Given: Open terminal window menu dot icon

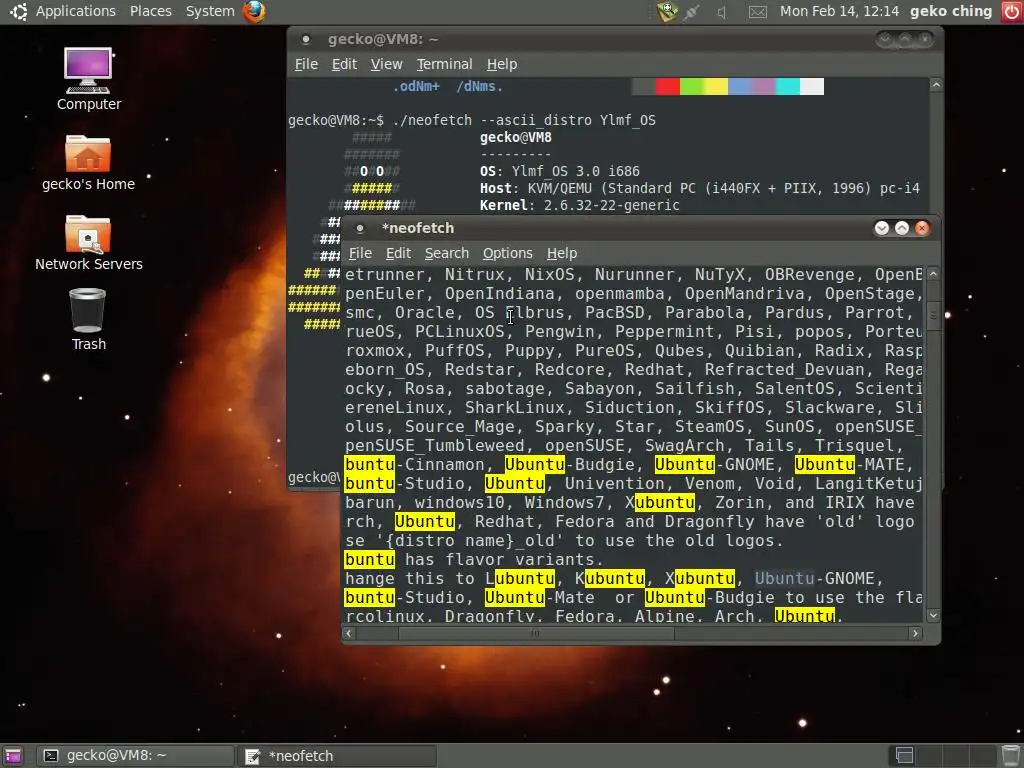Looking at the screenshot, I should tap(305, 40).
